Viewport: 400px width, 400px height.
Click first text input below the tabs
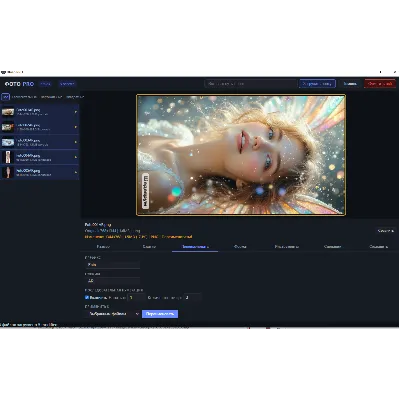point(112,265)
